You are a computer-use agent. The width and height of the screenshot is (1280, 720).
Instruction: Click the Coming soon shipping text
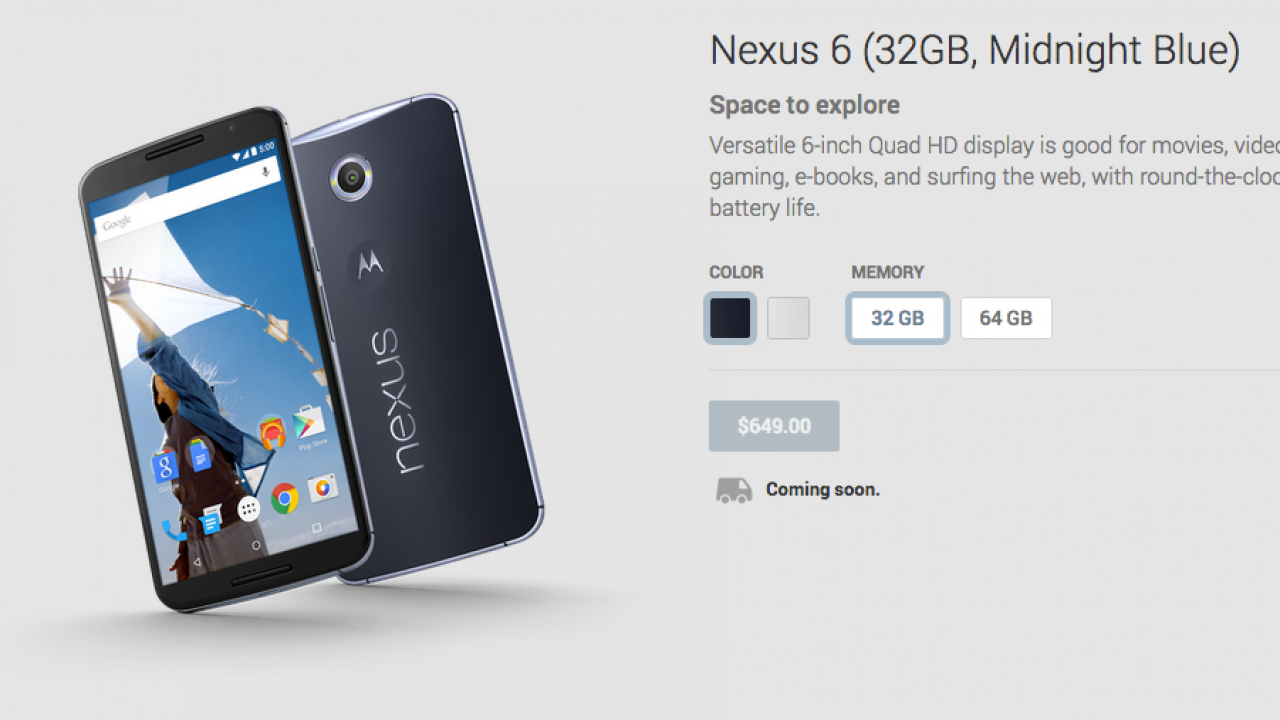pos(823,490)
